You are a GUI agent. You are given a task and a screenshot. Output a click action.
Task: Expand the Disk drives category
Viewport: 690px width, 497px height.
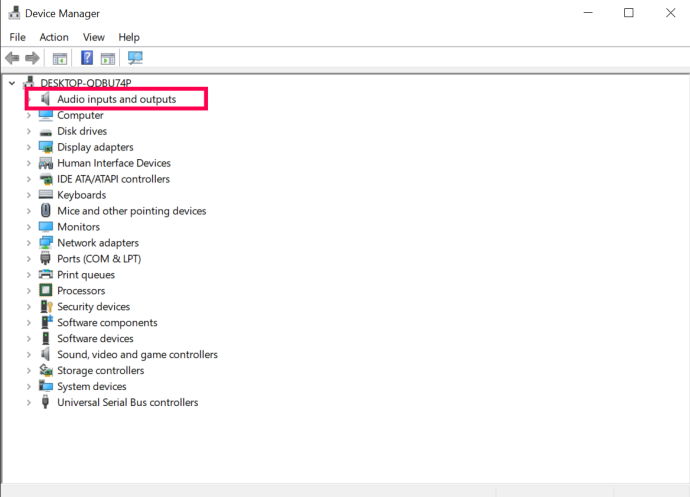point(29,131)
